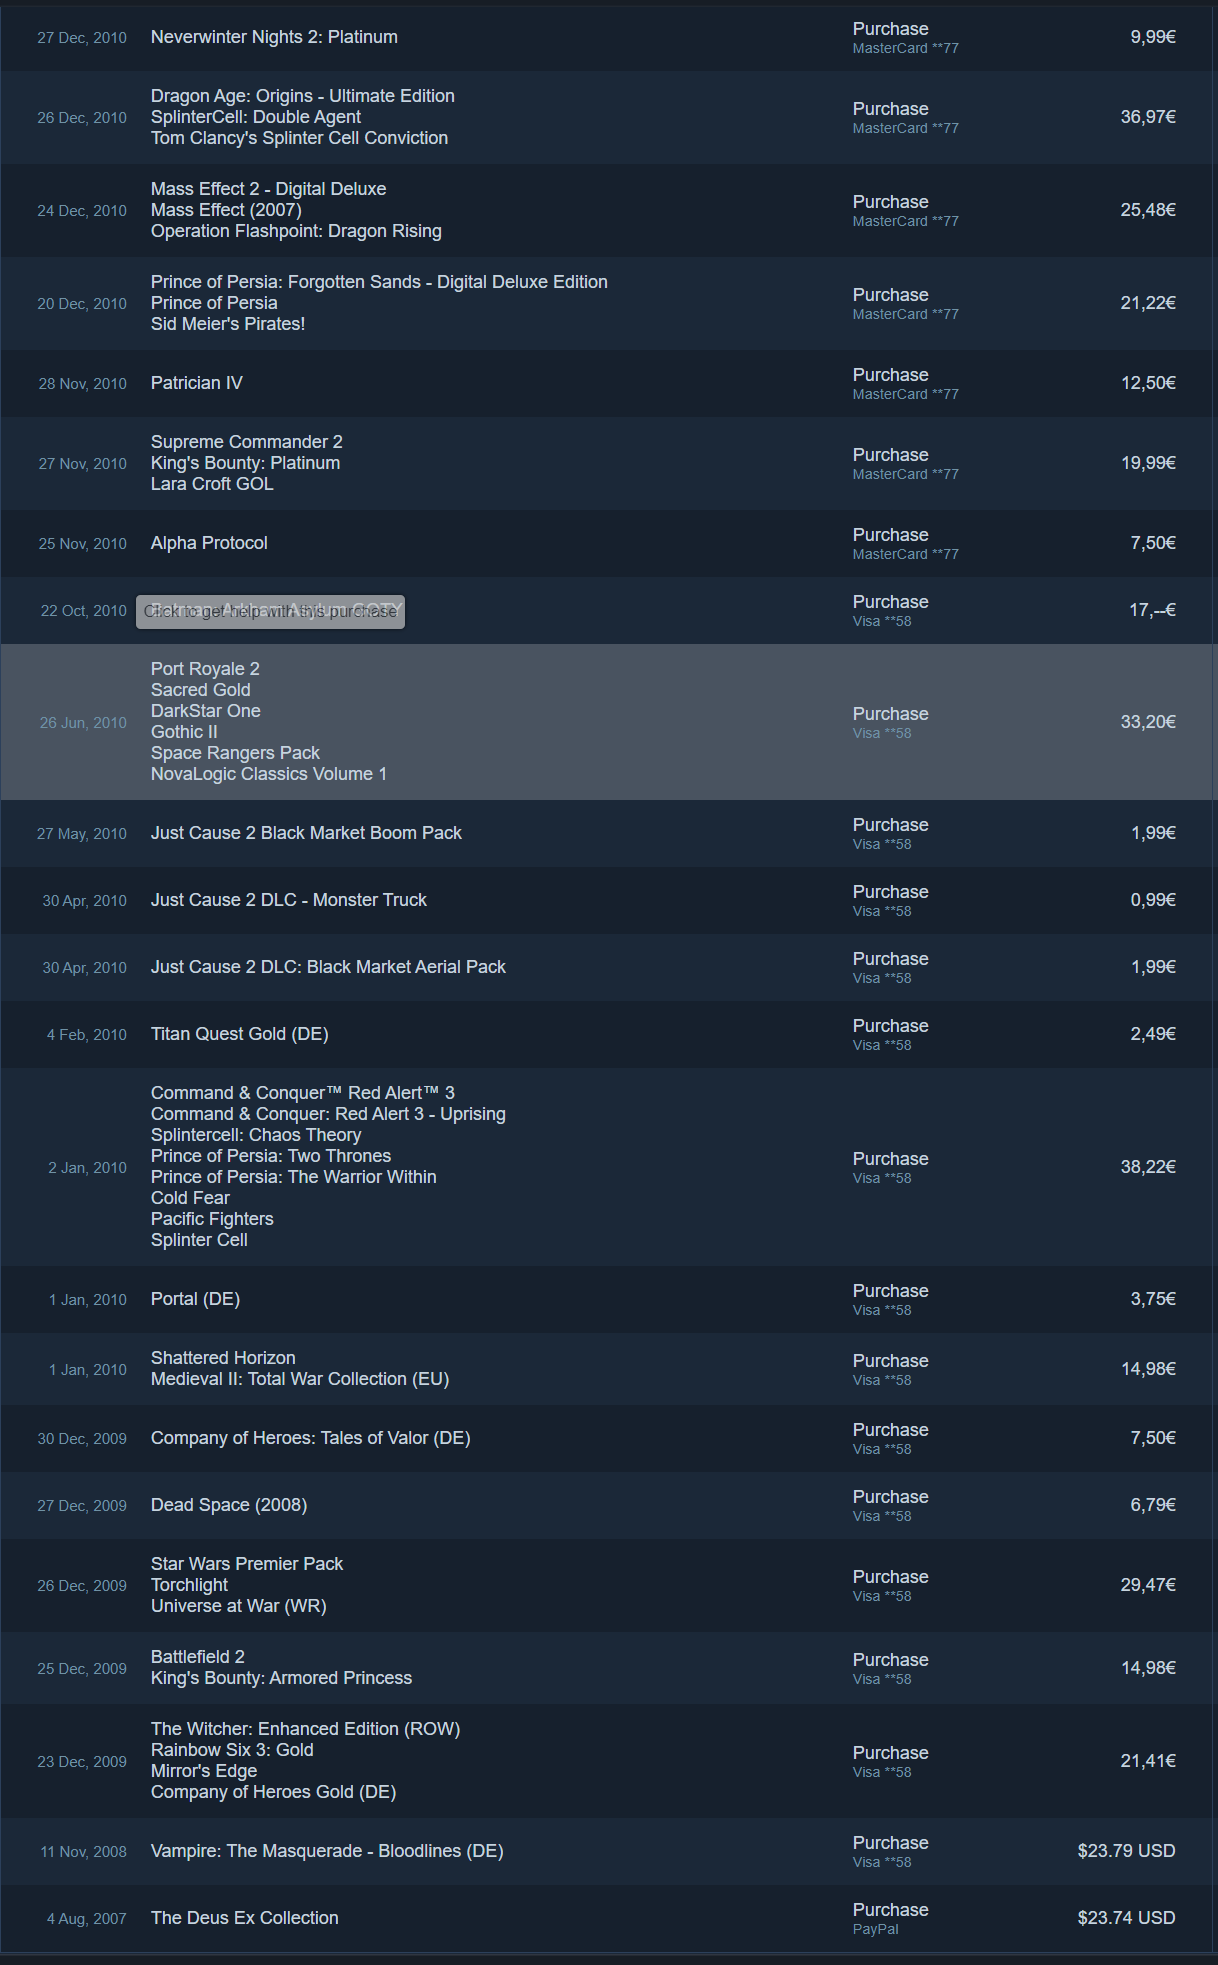Open Vampire: The Masquerade Bloodlines transaction
Image resolution: width=1218 pixels, height=1965 pixels.
point(608,1851)
